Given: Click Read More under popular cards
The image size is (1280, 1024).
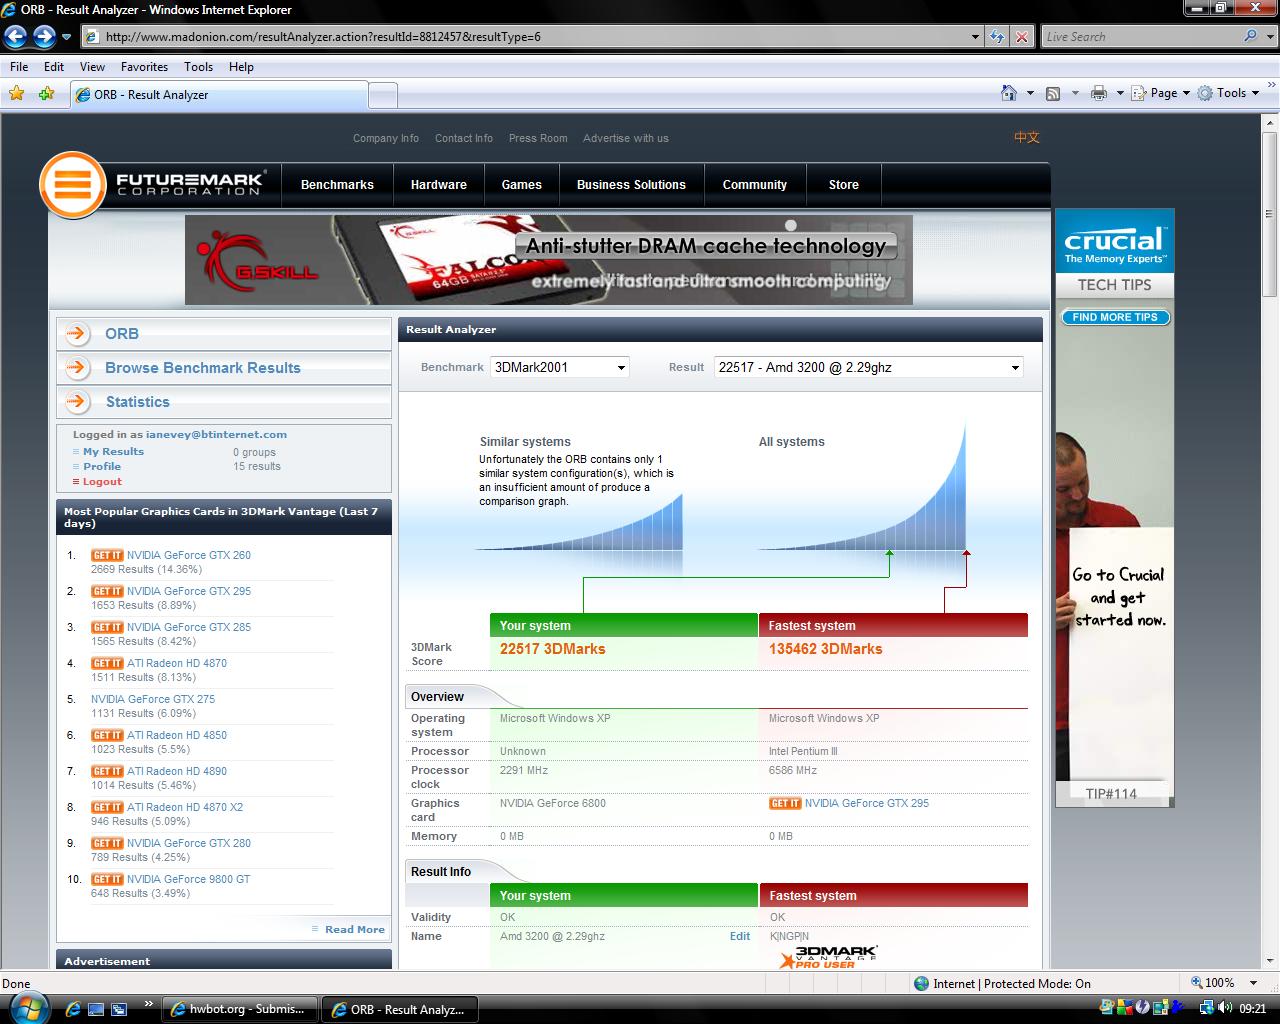Looking at the screenshot, I should 354,929.
